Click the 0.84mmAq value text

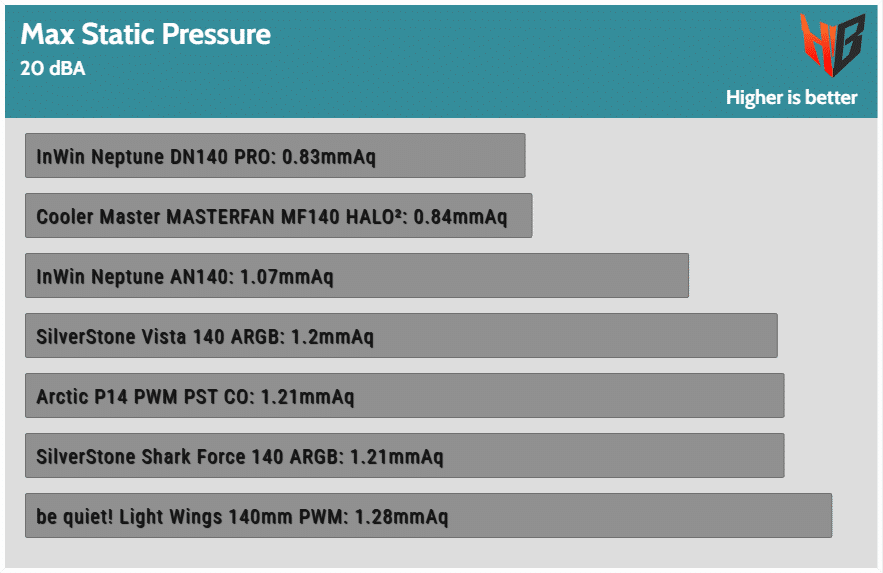click(x=460, y=217)
